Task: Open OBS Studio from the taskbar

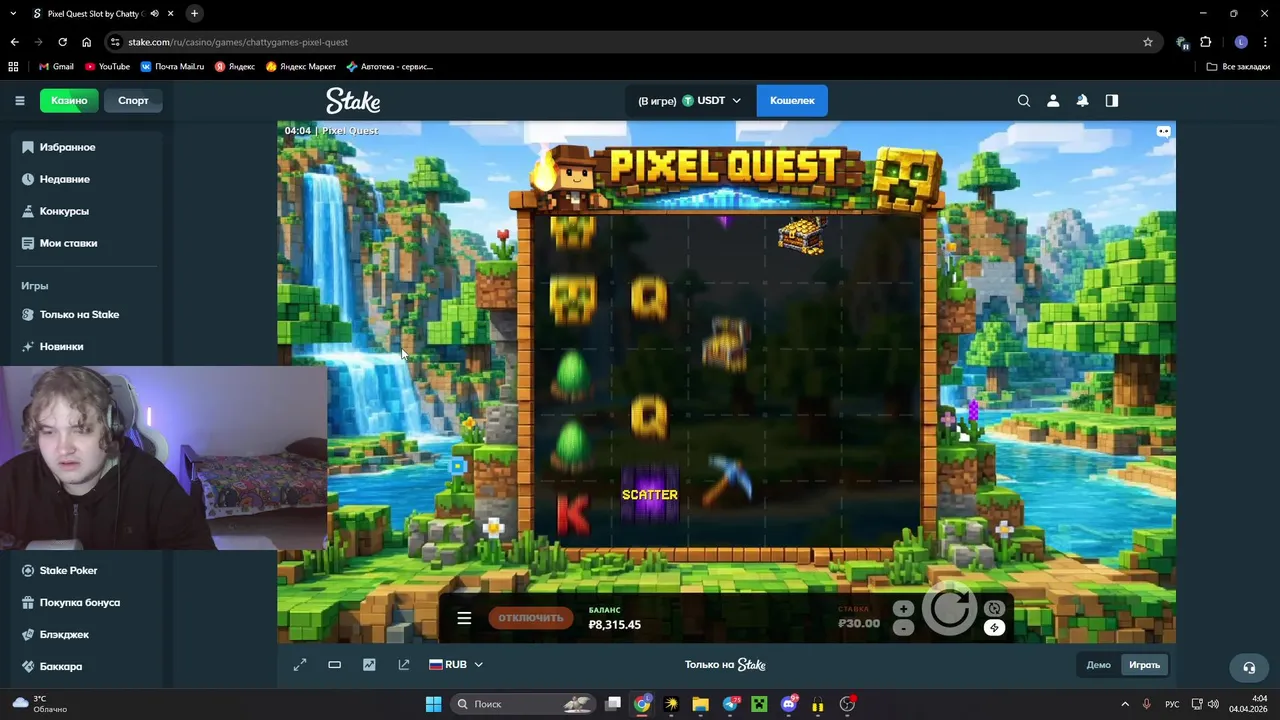Action: point(847,704)
